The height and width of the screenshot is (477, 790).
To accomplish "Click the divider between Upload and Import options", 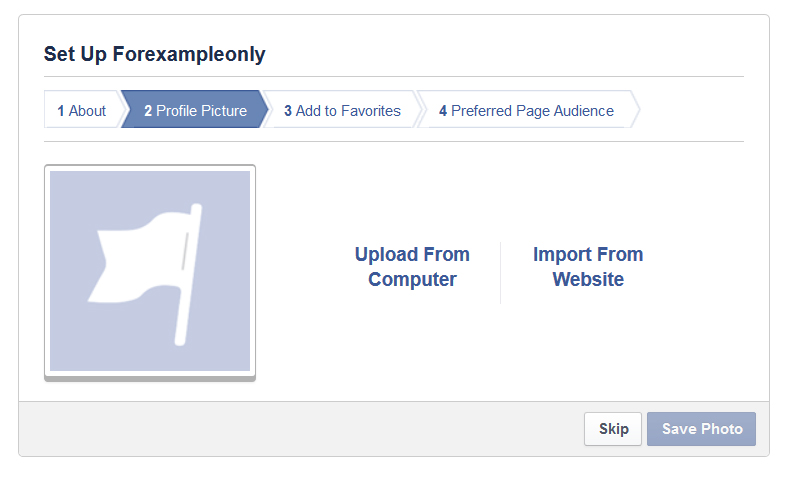I will tap(500, 272).
